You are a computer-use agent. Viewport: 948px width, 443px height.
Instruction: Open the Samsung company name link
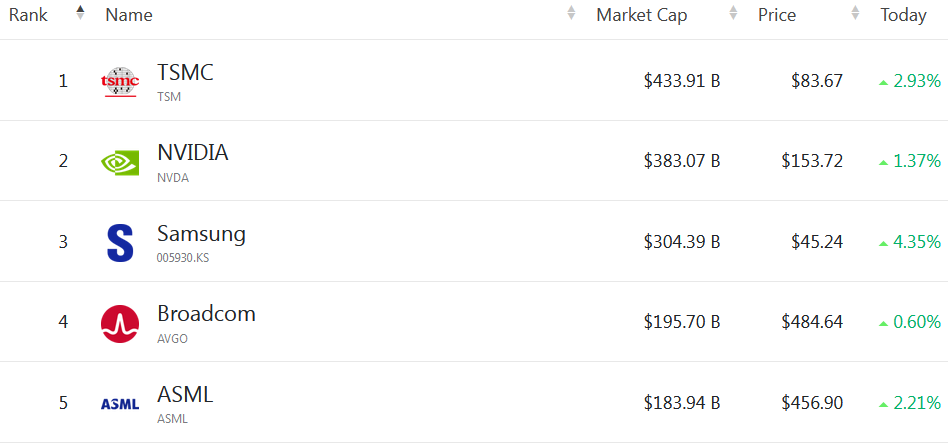201,234
